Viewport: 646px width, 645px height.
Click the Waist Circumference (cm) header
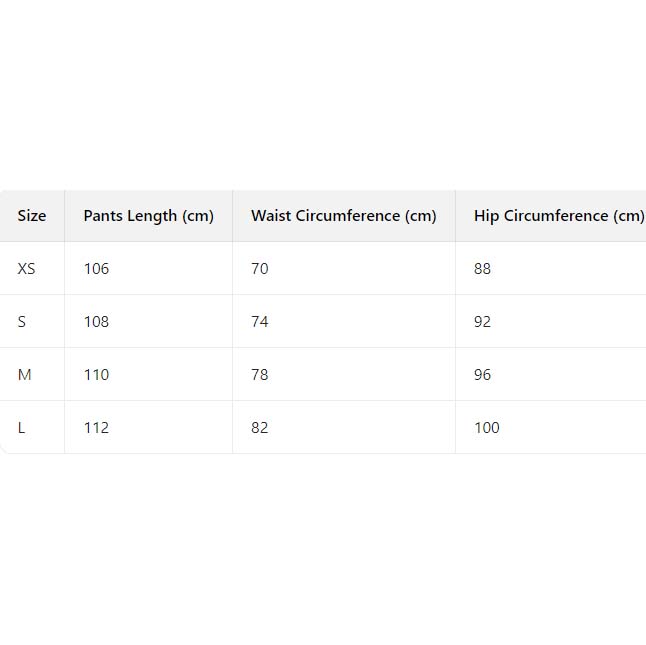click(343, 216)
